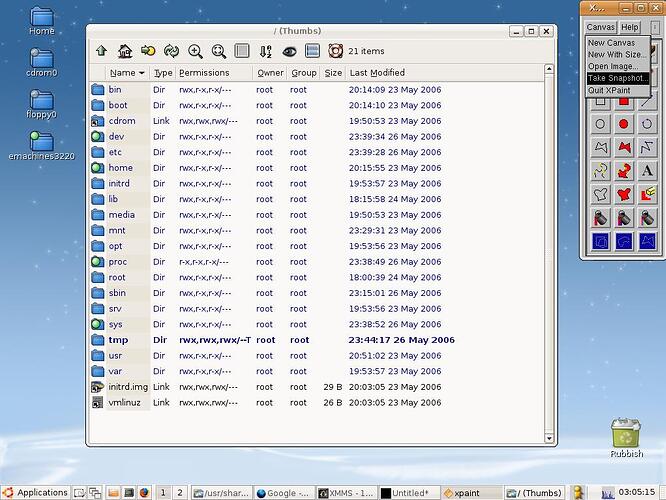Image resolution: width=666 pixels, height=500 pixels.
Task: Toggle the list view details icon
Action: (x=312, y=51)
